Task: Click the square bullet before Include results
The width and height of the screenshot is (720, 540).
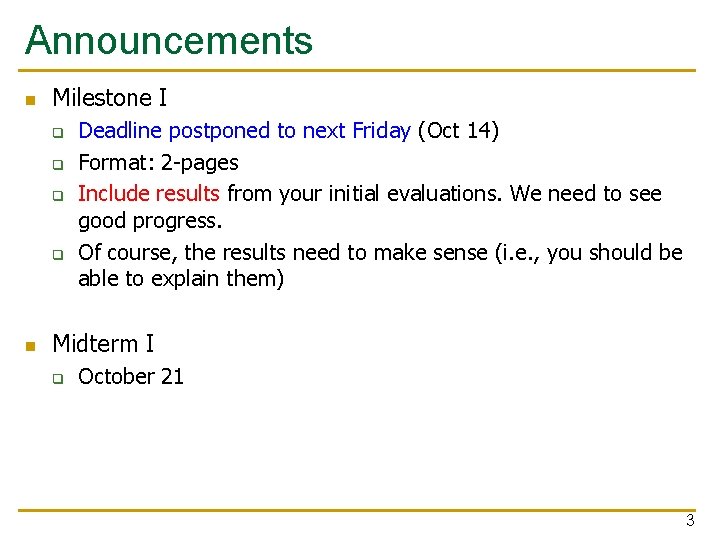Action: point(58,196)
